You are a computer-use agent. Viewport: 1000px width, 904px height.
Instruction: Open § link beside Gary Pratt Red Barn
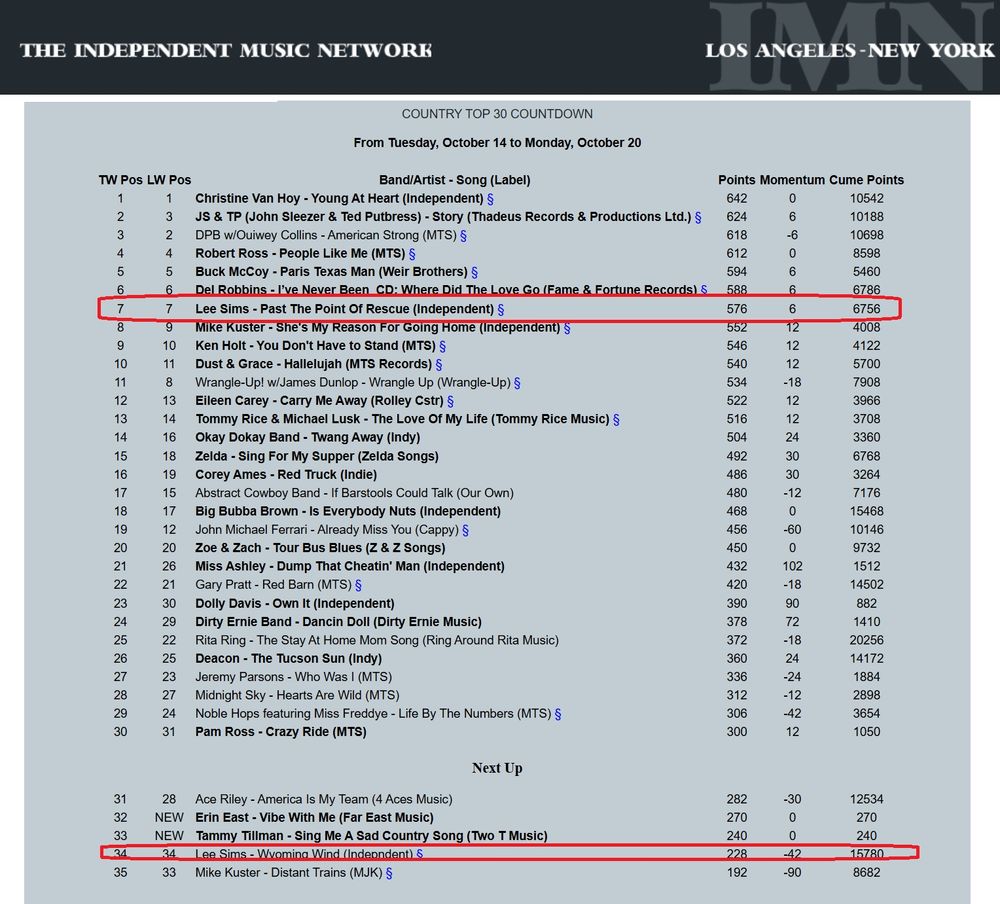pos(358,585)
